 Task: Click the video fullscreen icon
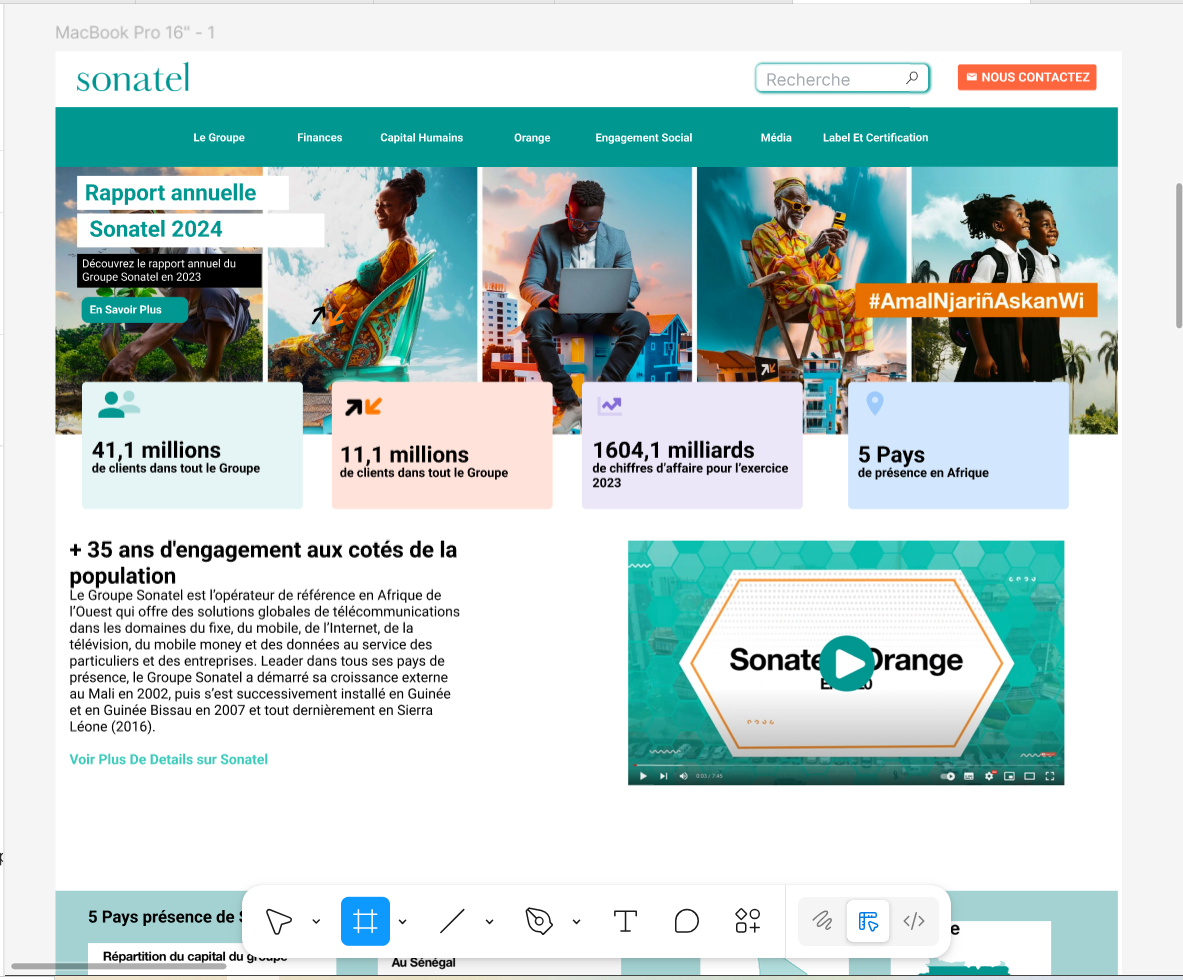coord(1049,776)
